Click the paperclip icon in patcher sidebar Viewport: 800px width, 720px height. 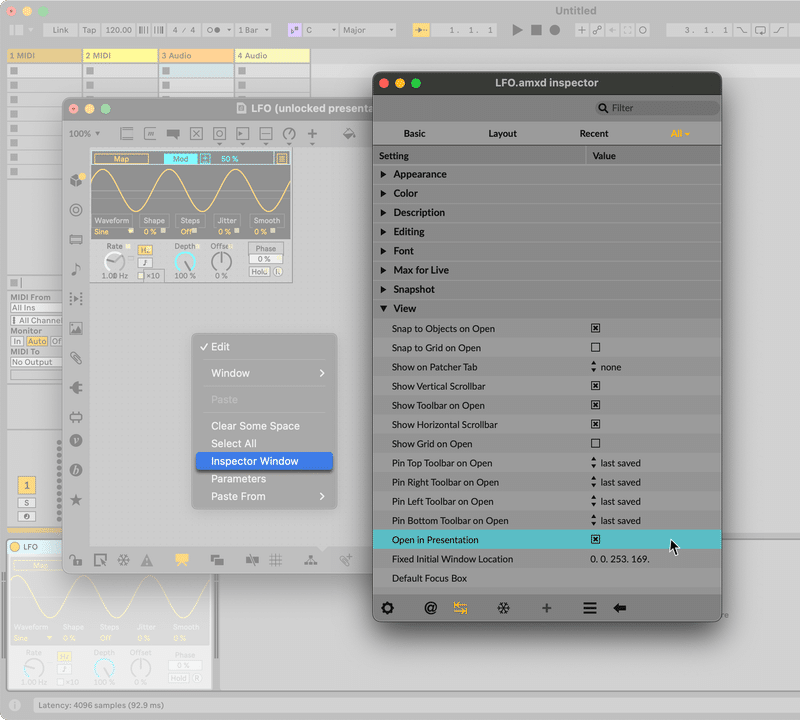click(x=76, y=358)
